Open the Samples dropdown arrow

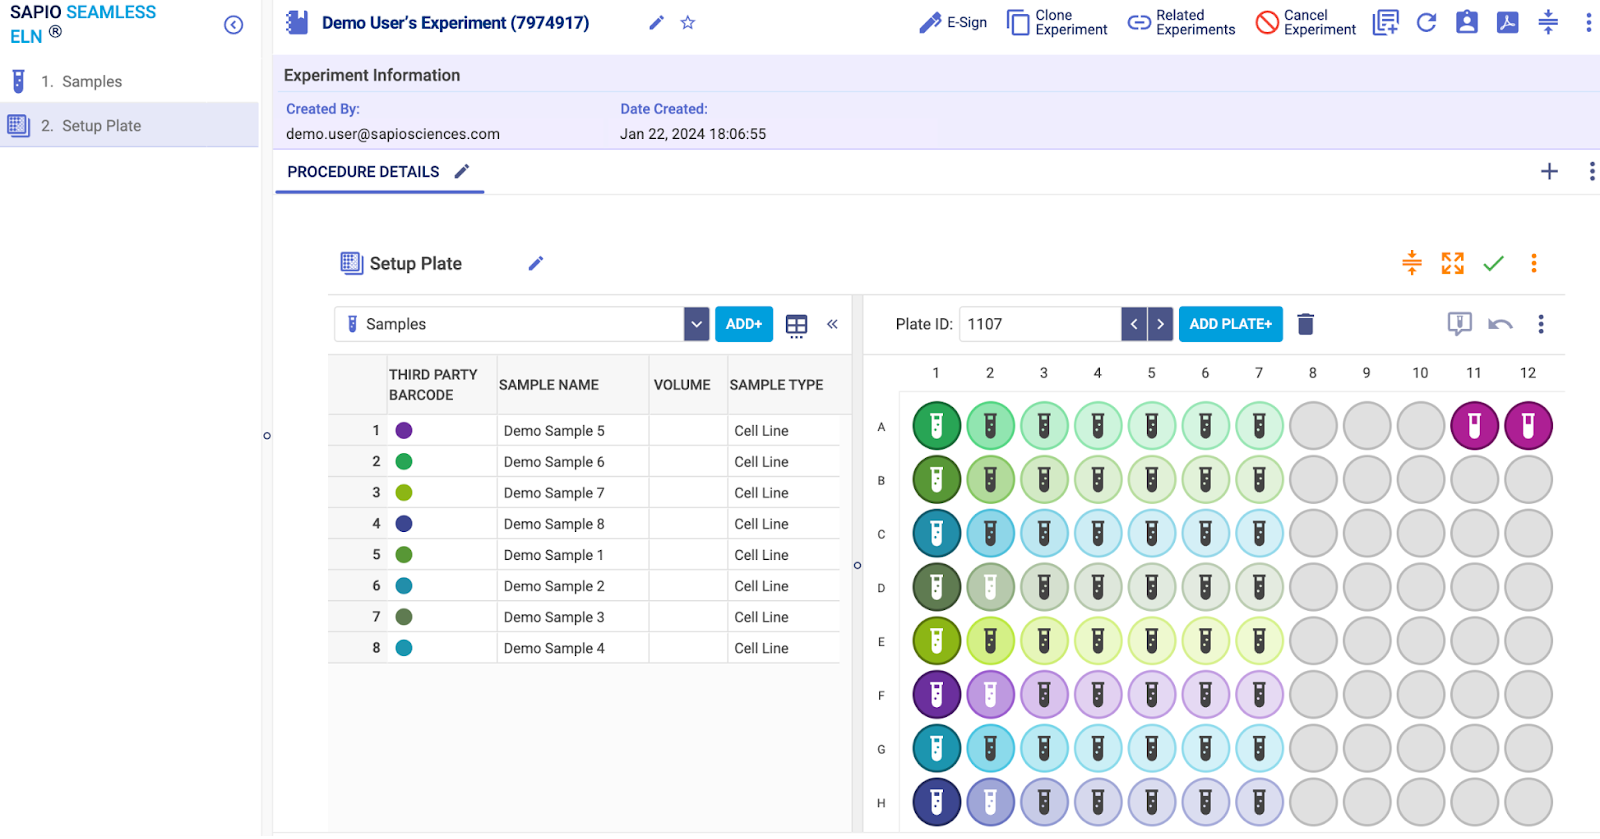pos(696,324)
